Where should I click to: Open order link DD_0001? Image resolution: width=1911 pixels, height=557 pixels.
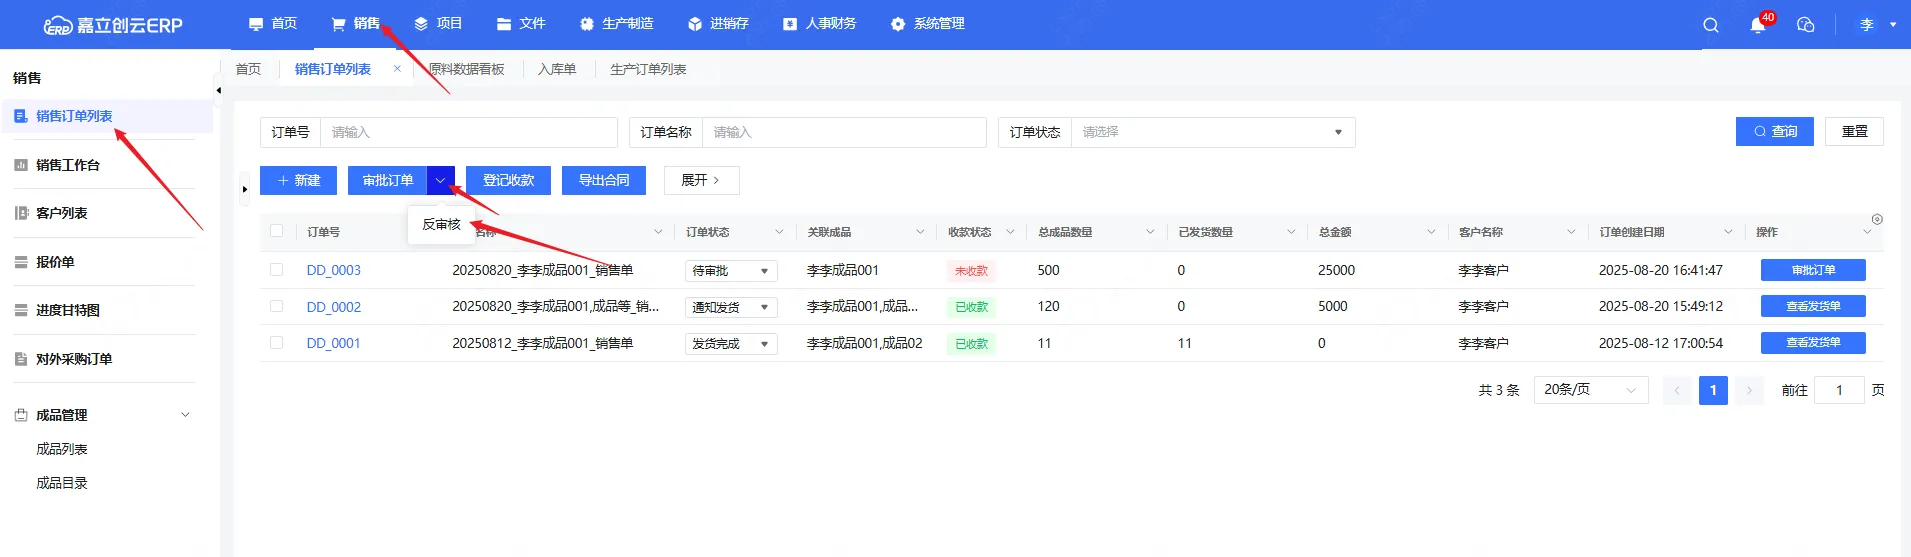tap(333, 343)
